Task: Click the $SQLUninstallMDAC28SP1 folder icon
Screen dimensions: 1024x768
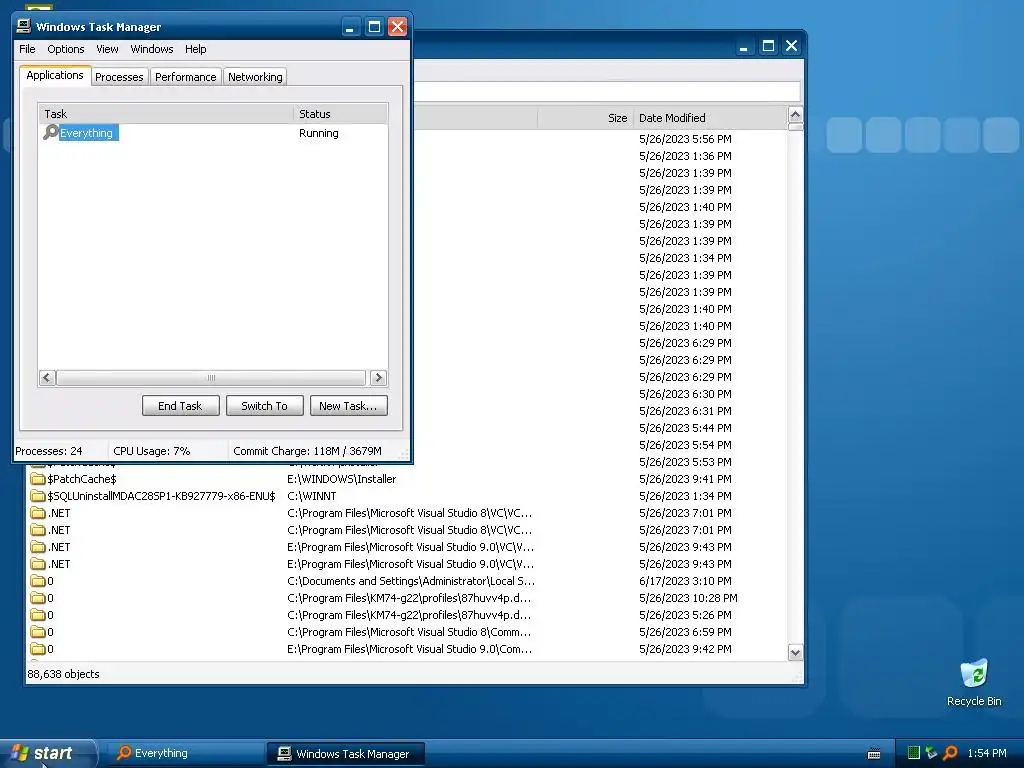Action: [38, 496]
